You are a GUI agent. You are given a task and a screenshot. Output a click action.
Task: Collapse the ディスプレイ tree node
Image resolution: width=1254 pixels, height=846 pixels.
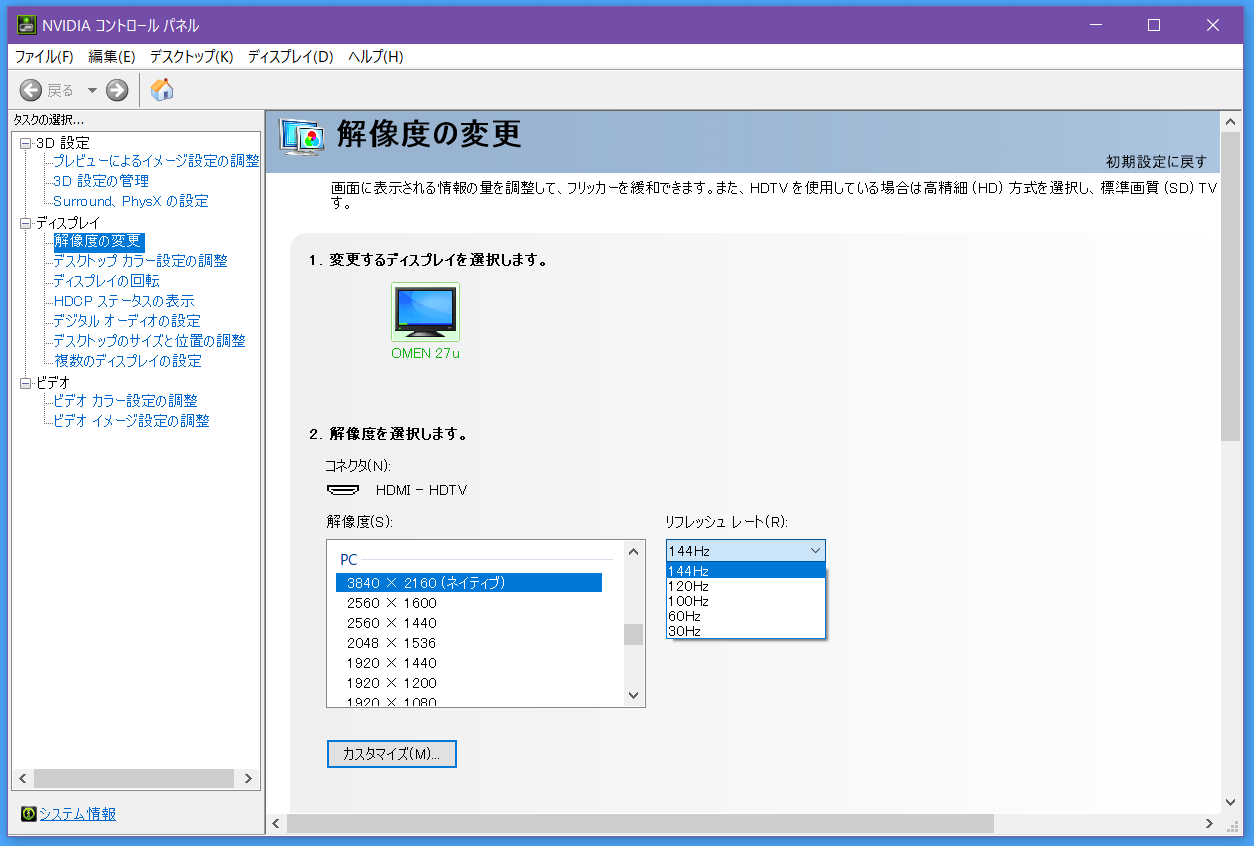tap(25, 223)
